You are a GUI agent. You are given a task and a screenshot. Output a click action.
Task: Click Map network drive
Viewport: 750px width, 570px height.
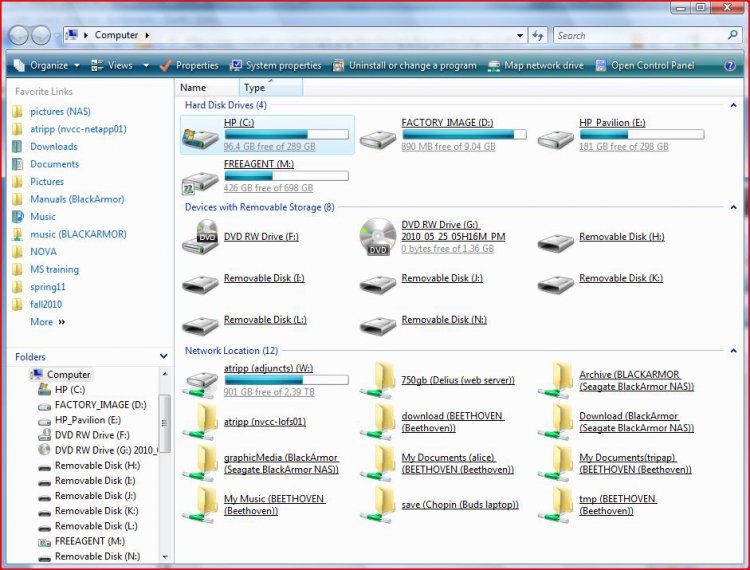click(x=536, y=66)
